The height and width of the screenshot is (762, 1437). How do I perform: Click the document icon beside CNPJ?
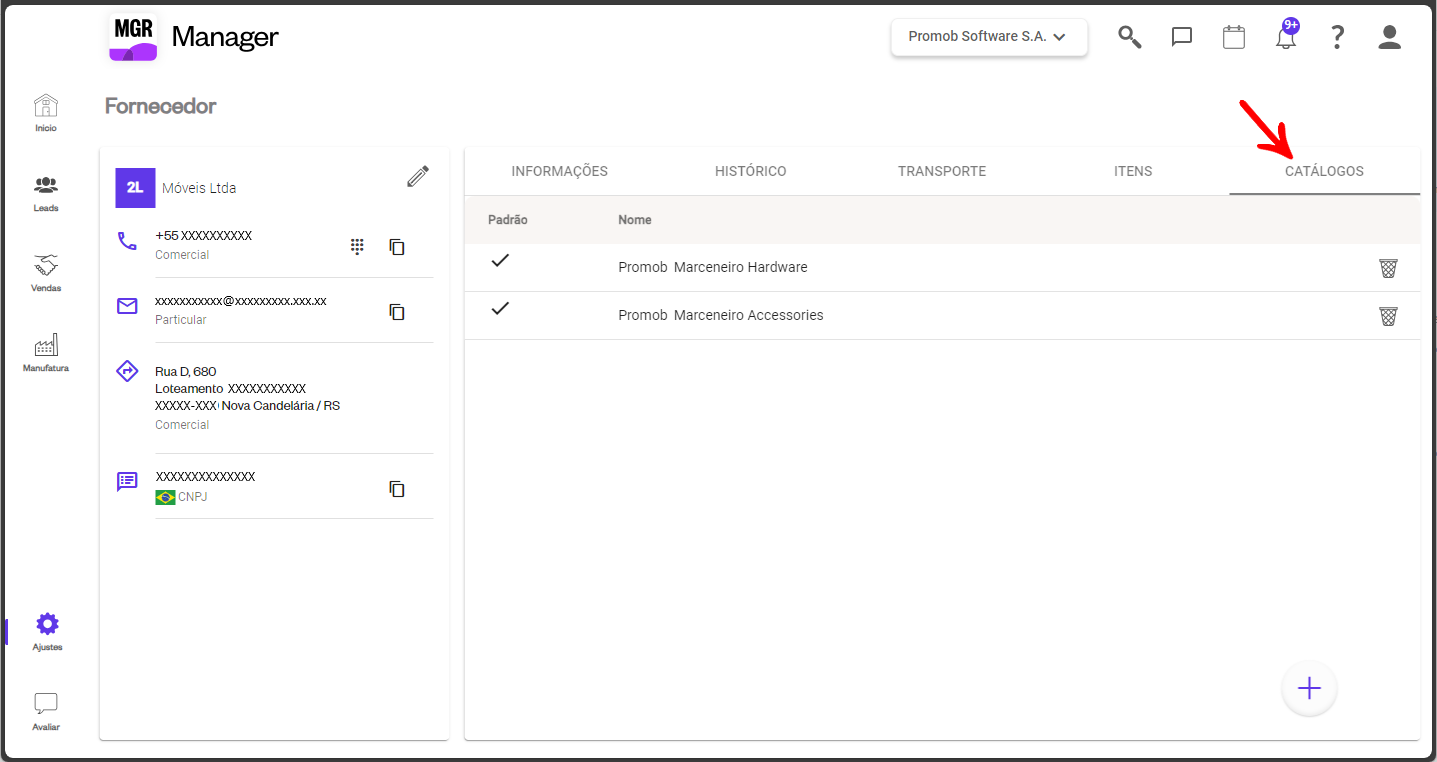(x=127, y=481)
